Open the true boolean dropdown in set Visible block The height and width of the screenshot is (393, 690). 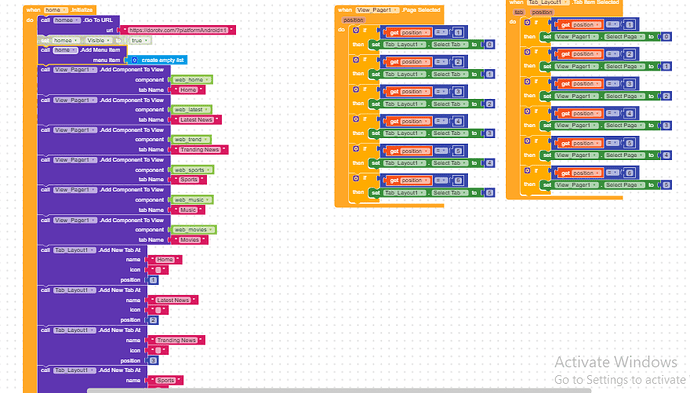tap(139, 40)
